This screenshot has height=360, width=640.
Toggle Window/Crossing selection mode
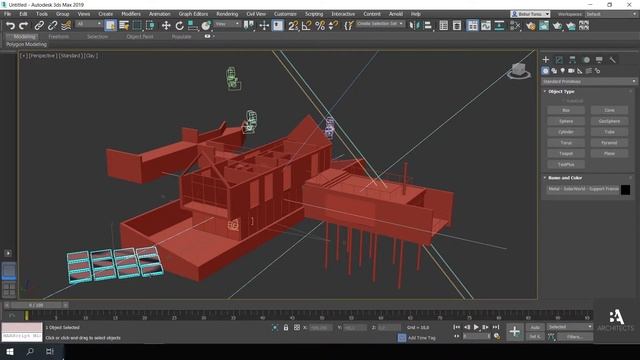pos(150,26)
